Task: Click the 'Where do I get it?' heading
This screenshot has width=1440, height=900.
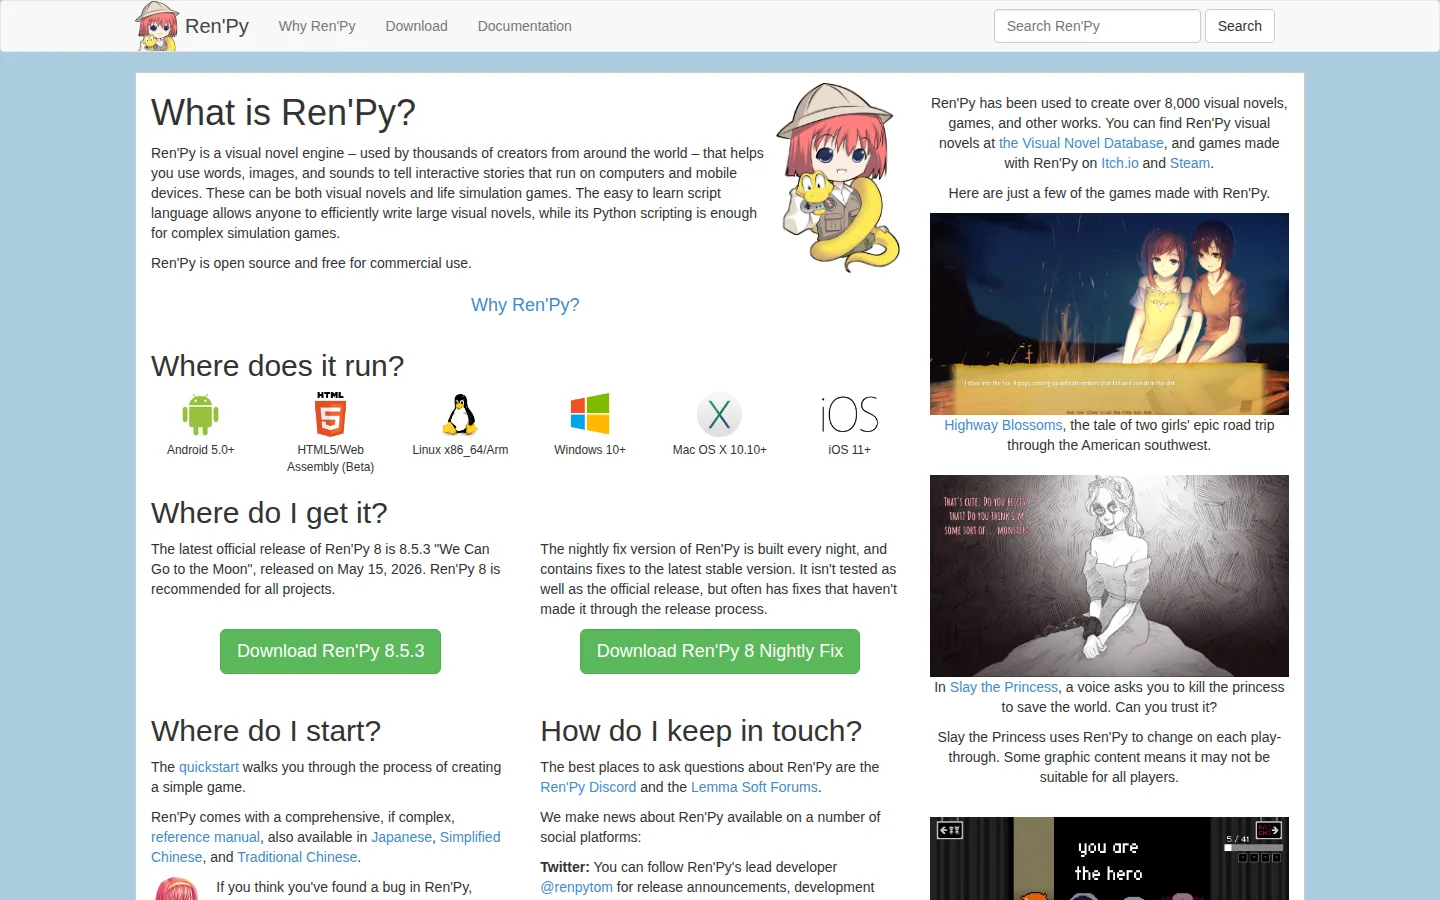Action: coord(269,513)
